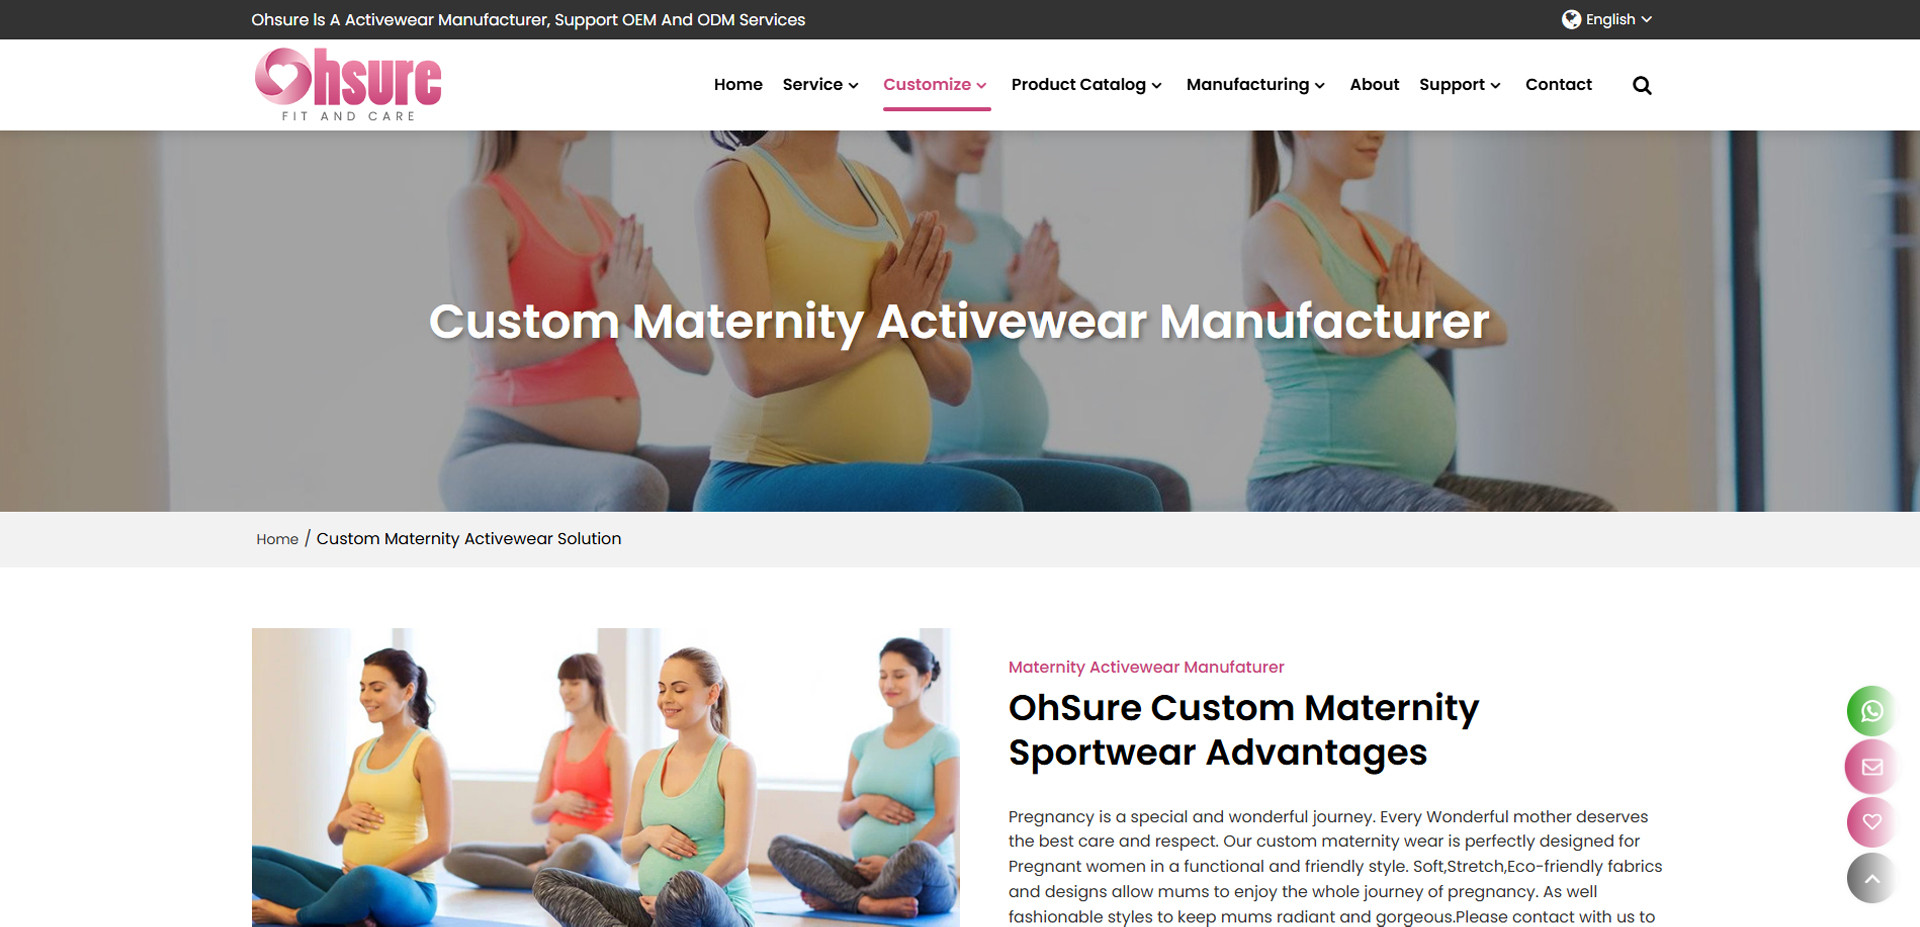This screenshot has height=927, width=1920.
Task: Click the Home breadcrumb link
Action: tap(277, 539)
